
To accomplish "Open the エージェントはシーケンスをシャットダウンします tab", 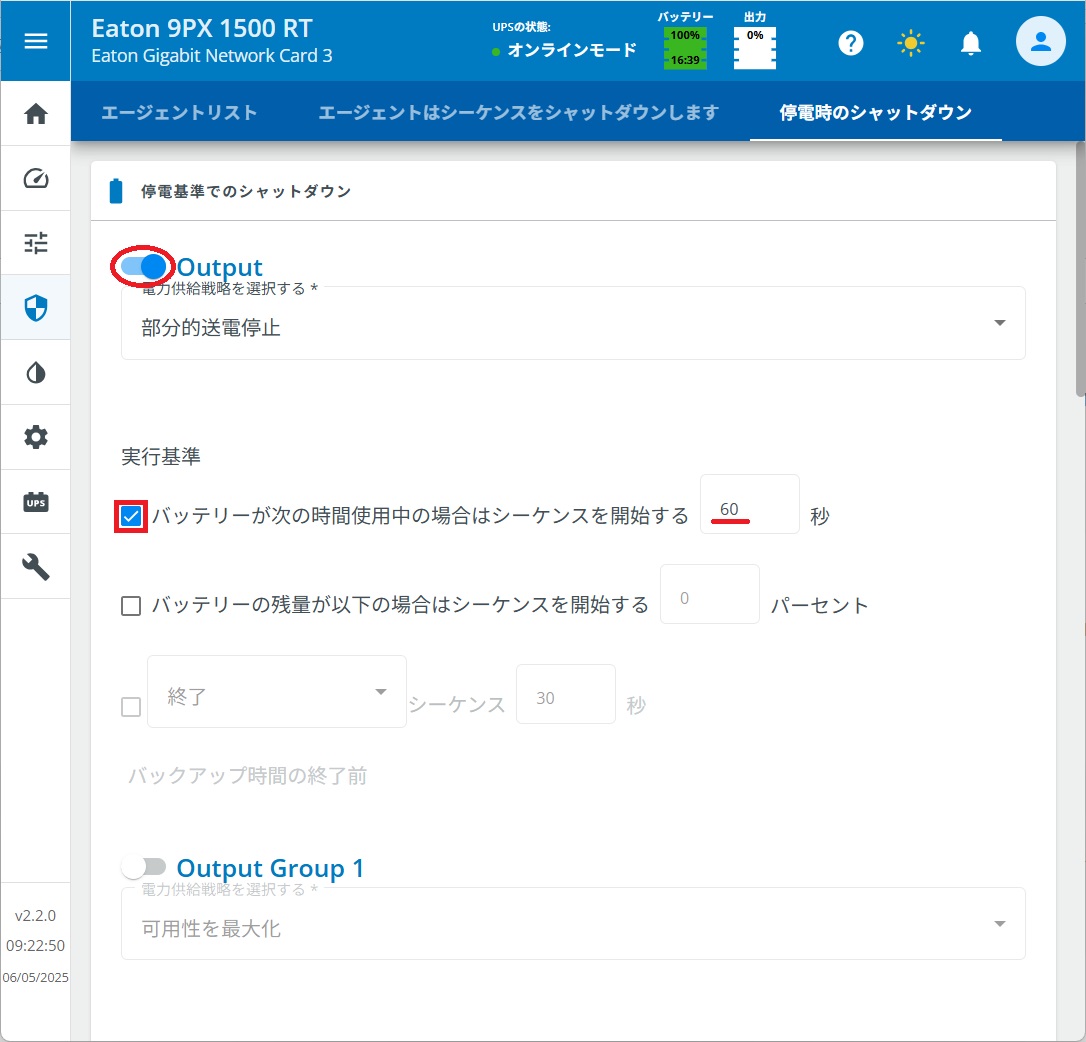I will click(x=519, y=112).
